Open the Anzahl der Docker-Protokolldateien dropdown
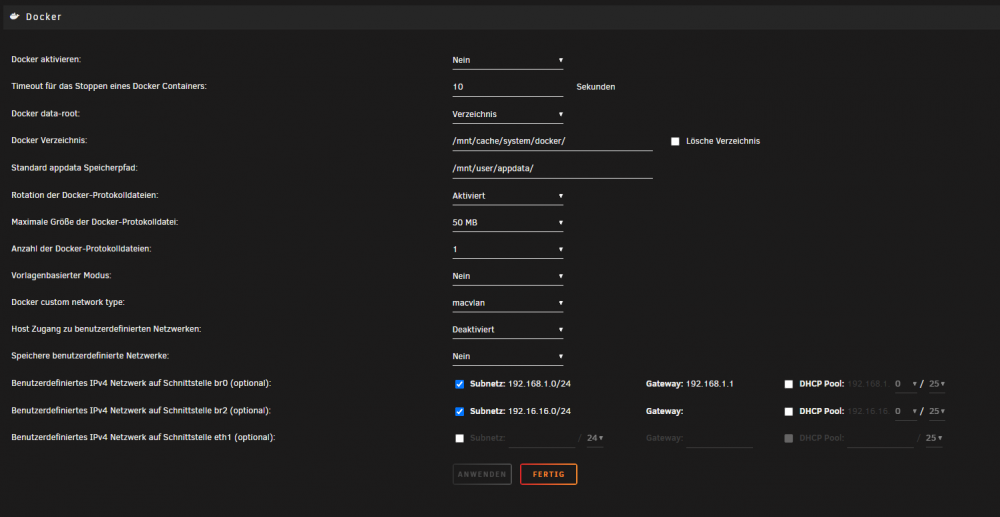The height and width of the screenshot is (517, 1000). [508, 250]
